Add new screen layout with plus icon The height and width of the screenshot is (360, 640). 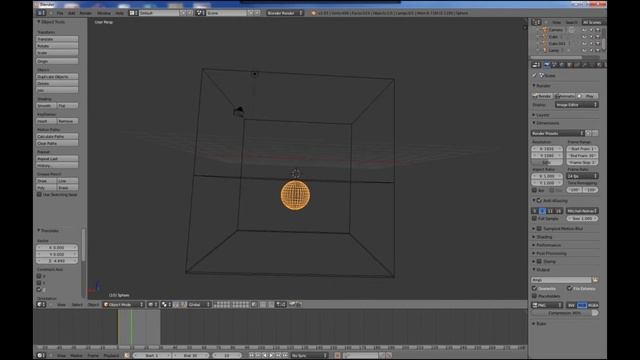click(x=183, y=13)
